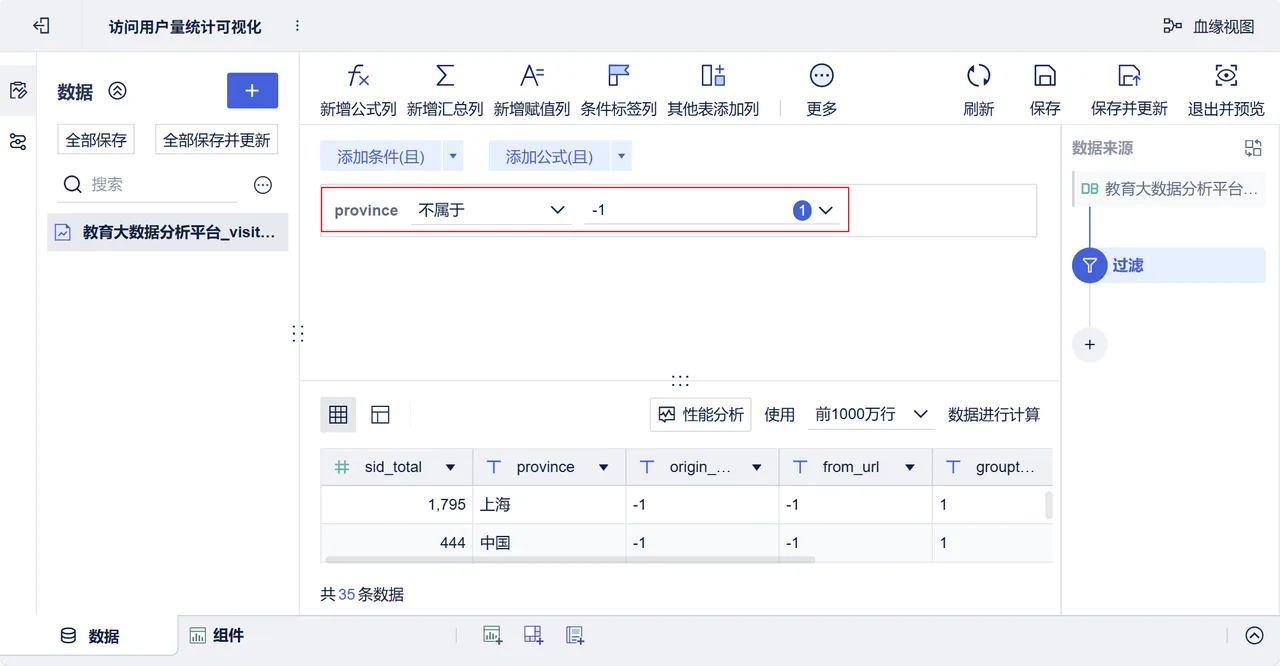Click the 全部保存 button
1280x666 pixels.
pos(96,140)
